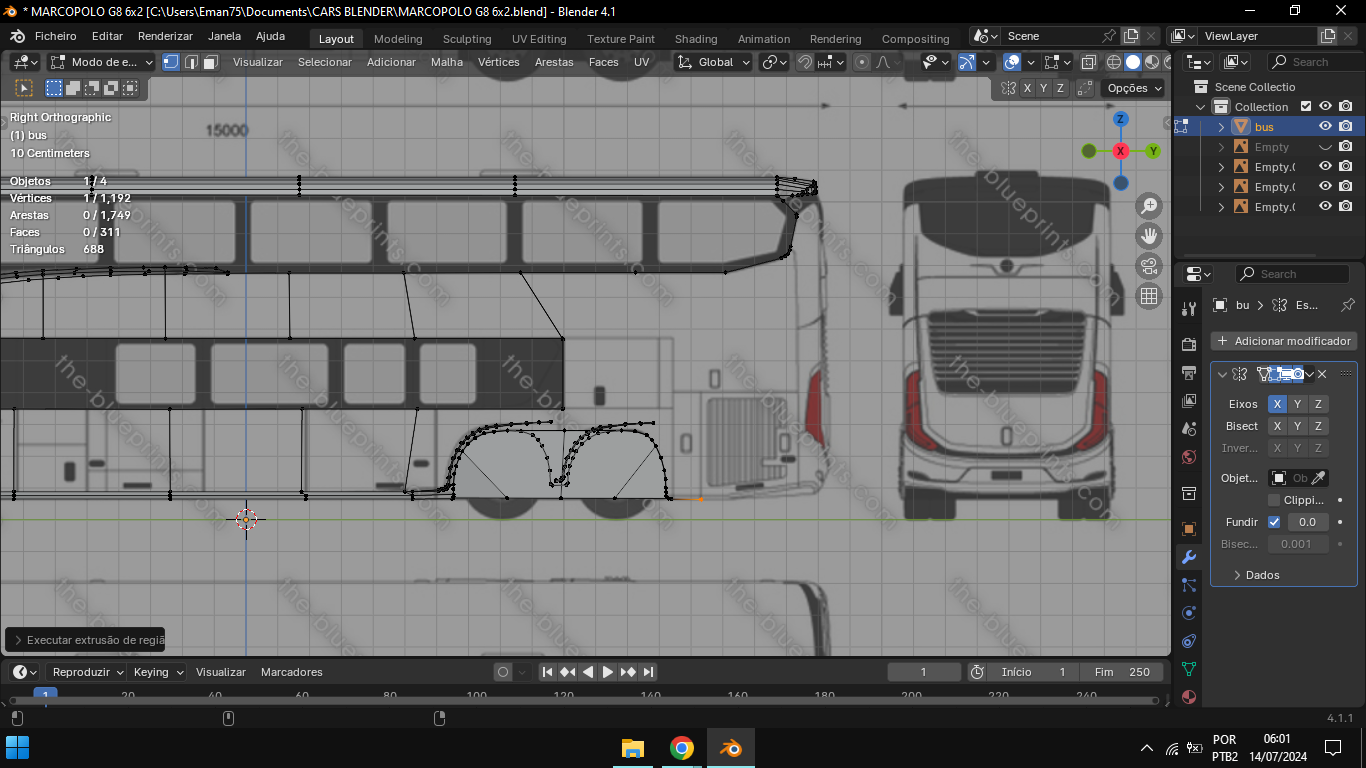The image size is (1366, 768).
Task: Select the tweak select tool icon
Action: click(25, 88)
